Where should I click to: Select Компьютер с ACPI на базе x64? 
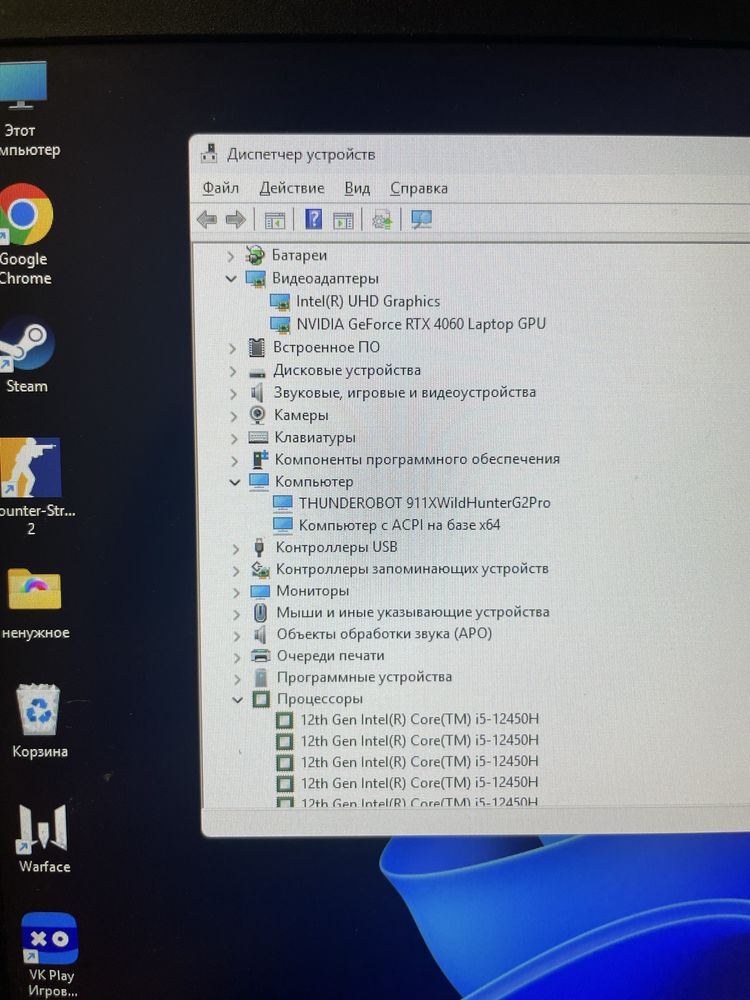point(399,525)
